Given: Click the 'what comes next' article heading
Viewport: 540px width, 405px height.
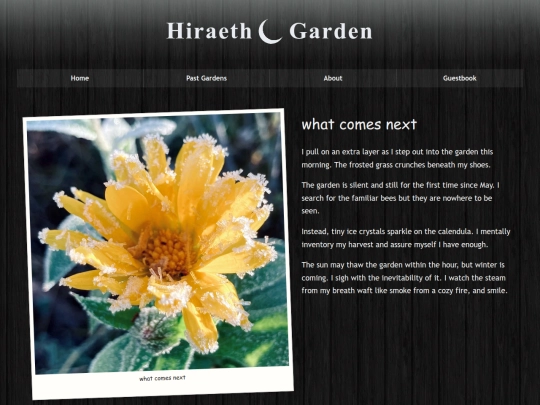Looking at the screenshot, I should point(359,125).
